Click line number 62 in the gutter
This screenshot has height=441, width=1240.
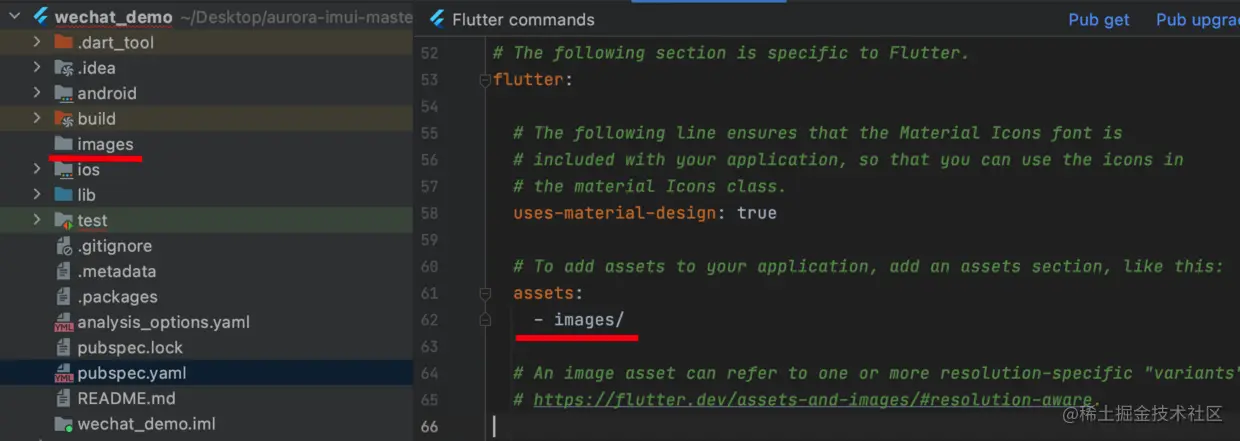[x=429, y=320]
